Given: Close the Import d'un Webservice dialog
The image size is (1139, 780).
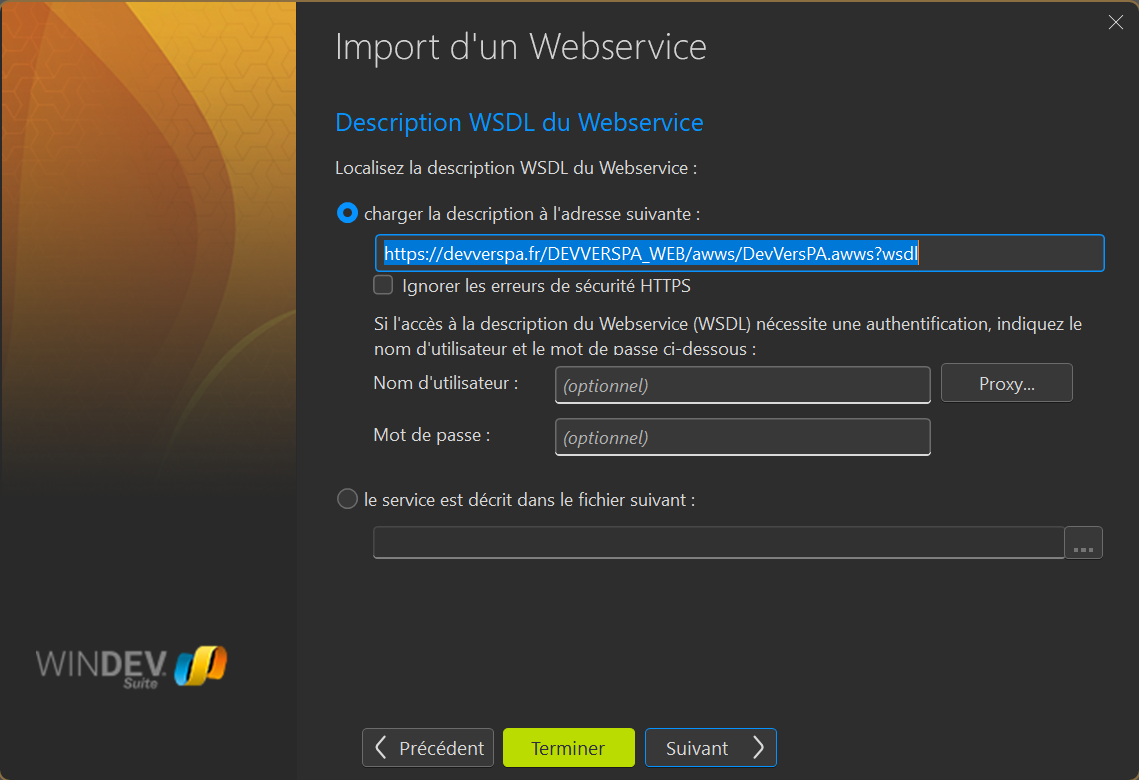Looking at the screenshot, I should [x=1116, y=23].
